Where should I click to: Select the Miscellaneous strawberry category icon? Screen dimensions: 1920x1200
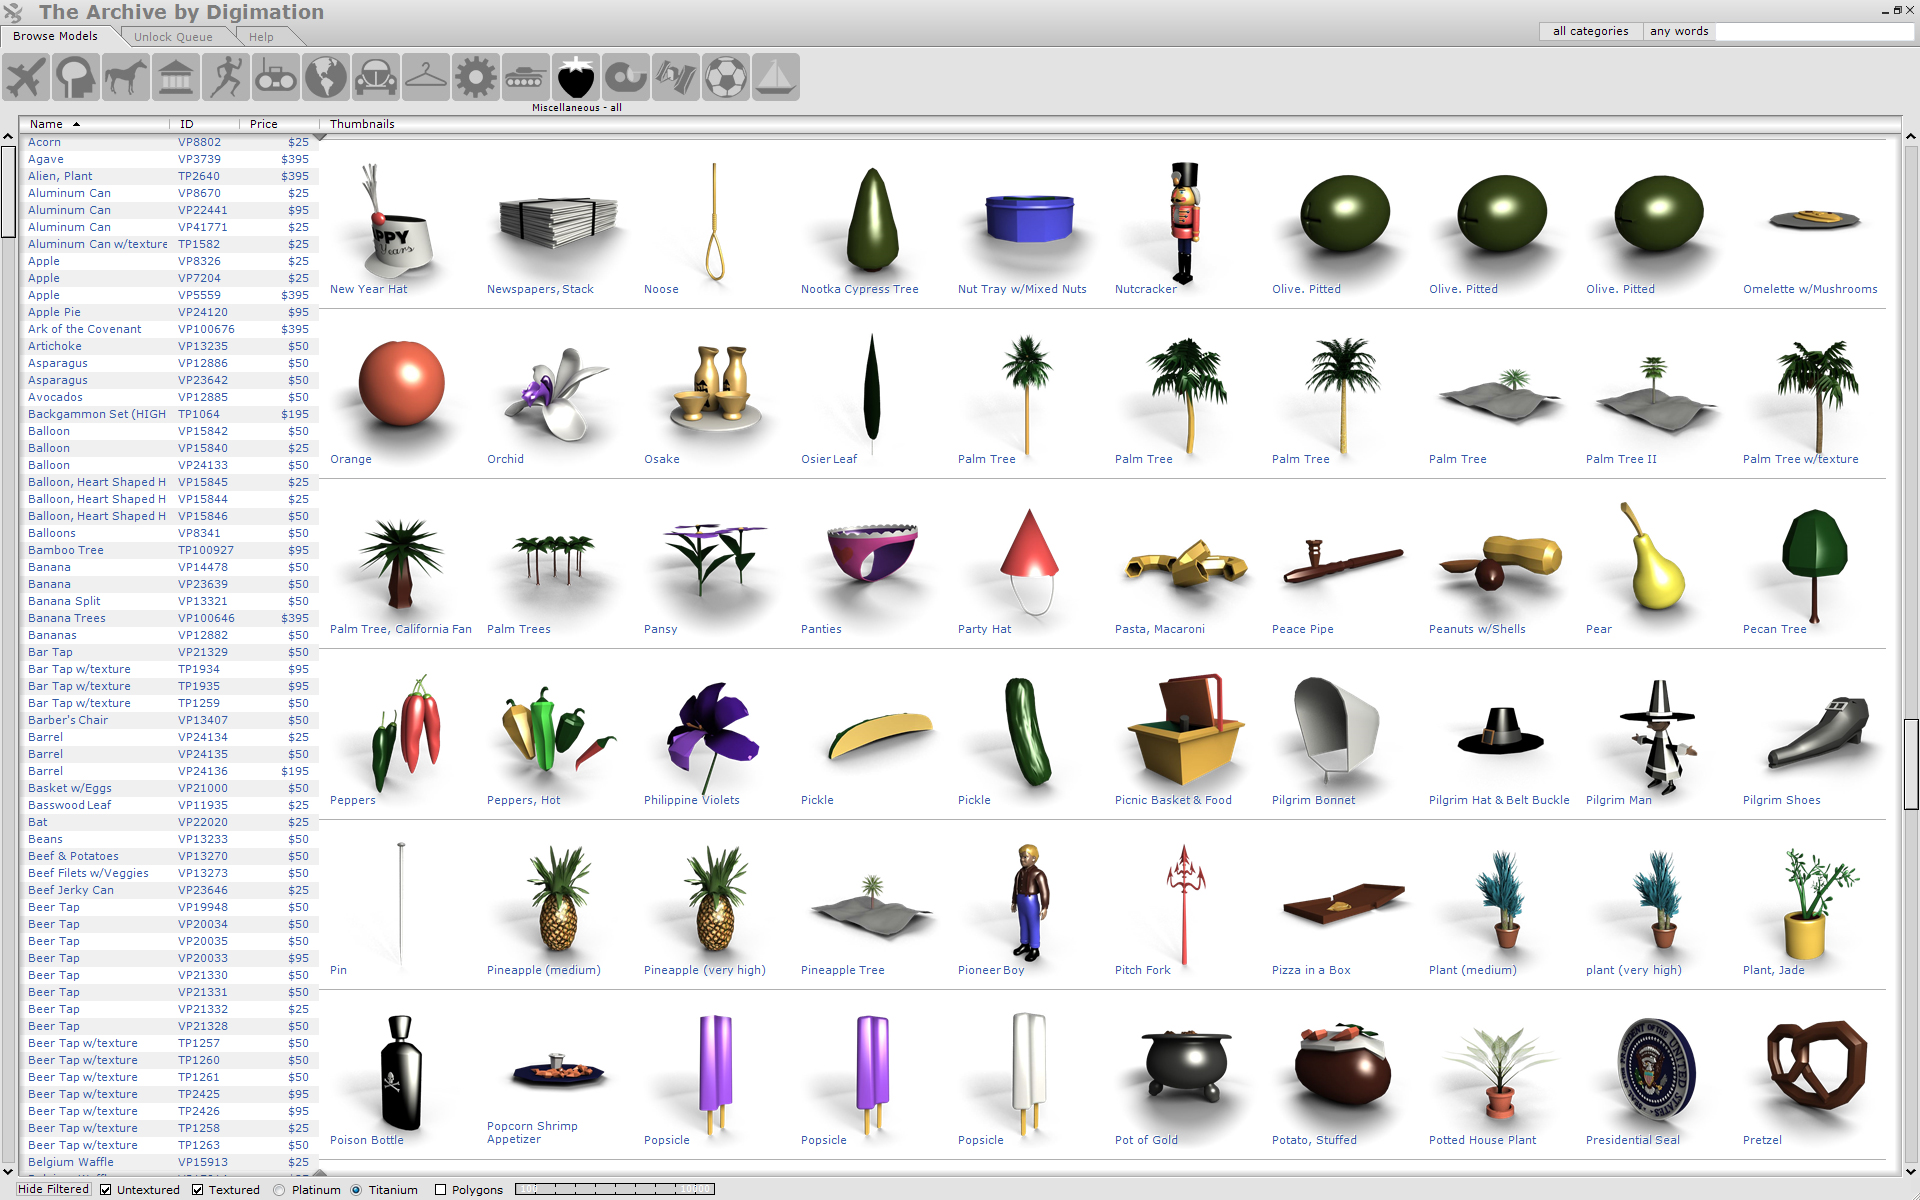click(576, 77)
